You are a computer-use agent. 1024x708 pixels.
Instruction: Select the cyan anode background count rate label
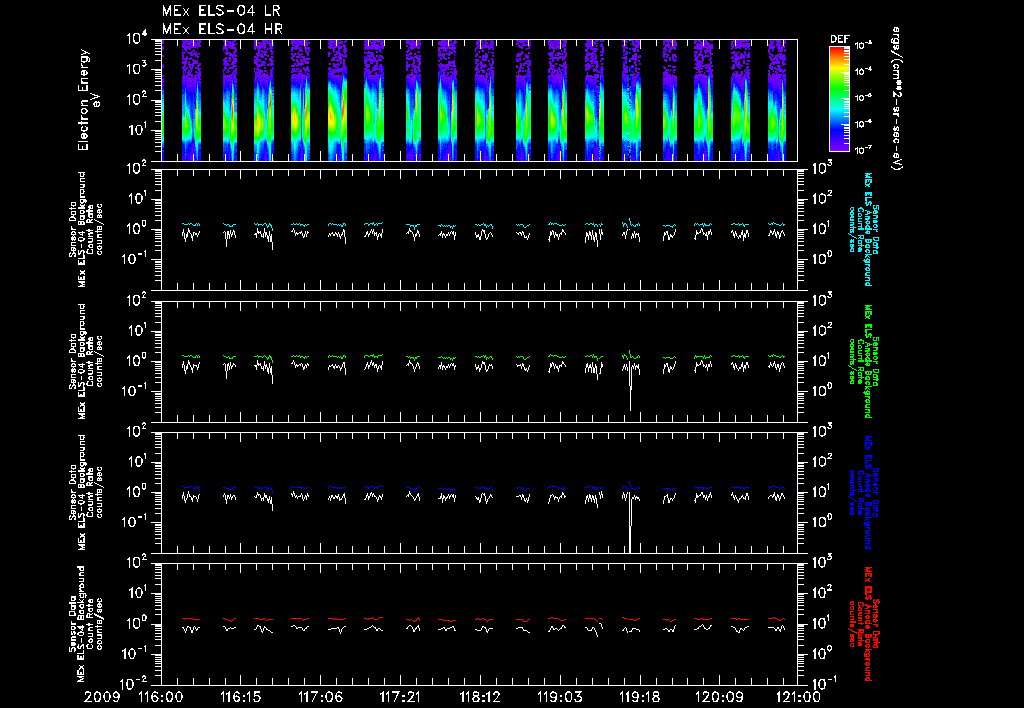pos(863,229)
